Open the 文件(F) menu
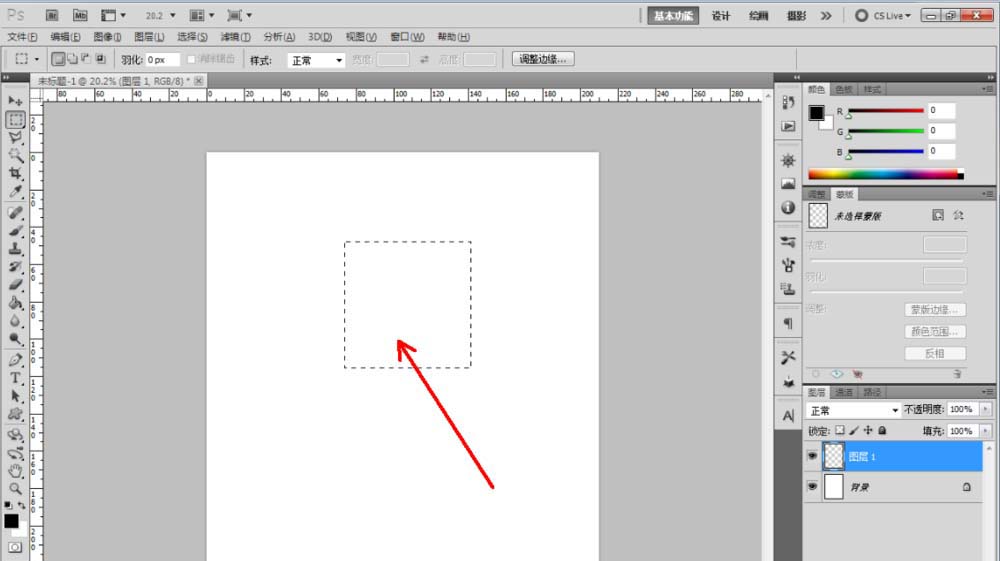The image size is (1000, 561). coord(22,37)
